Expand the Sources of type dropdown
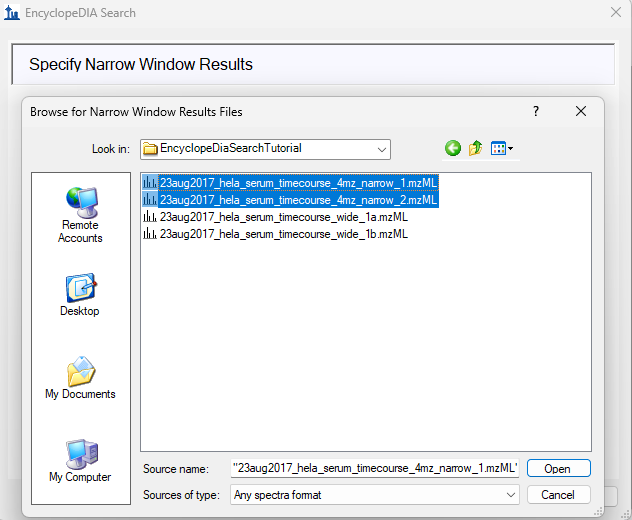 [x=511, y=494]
